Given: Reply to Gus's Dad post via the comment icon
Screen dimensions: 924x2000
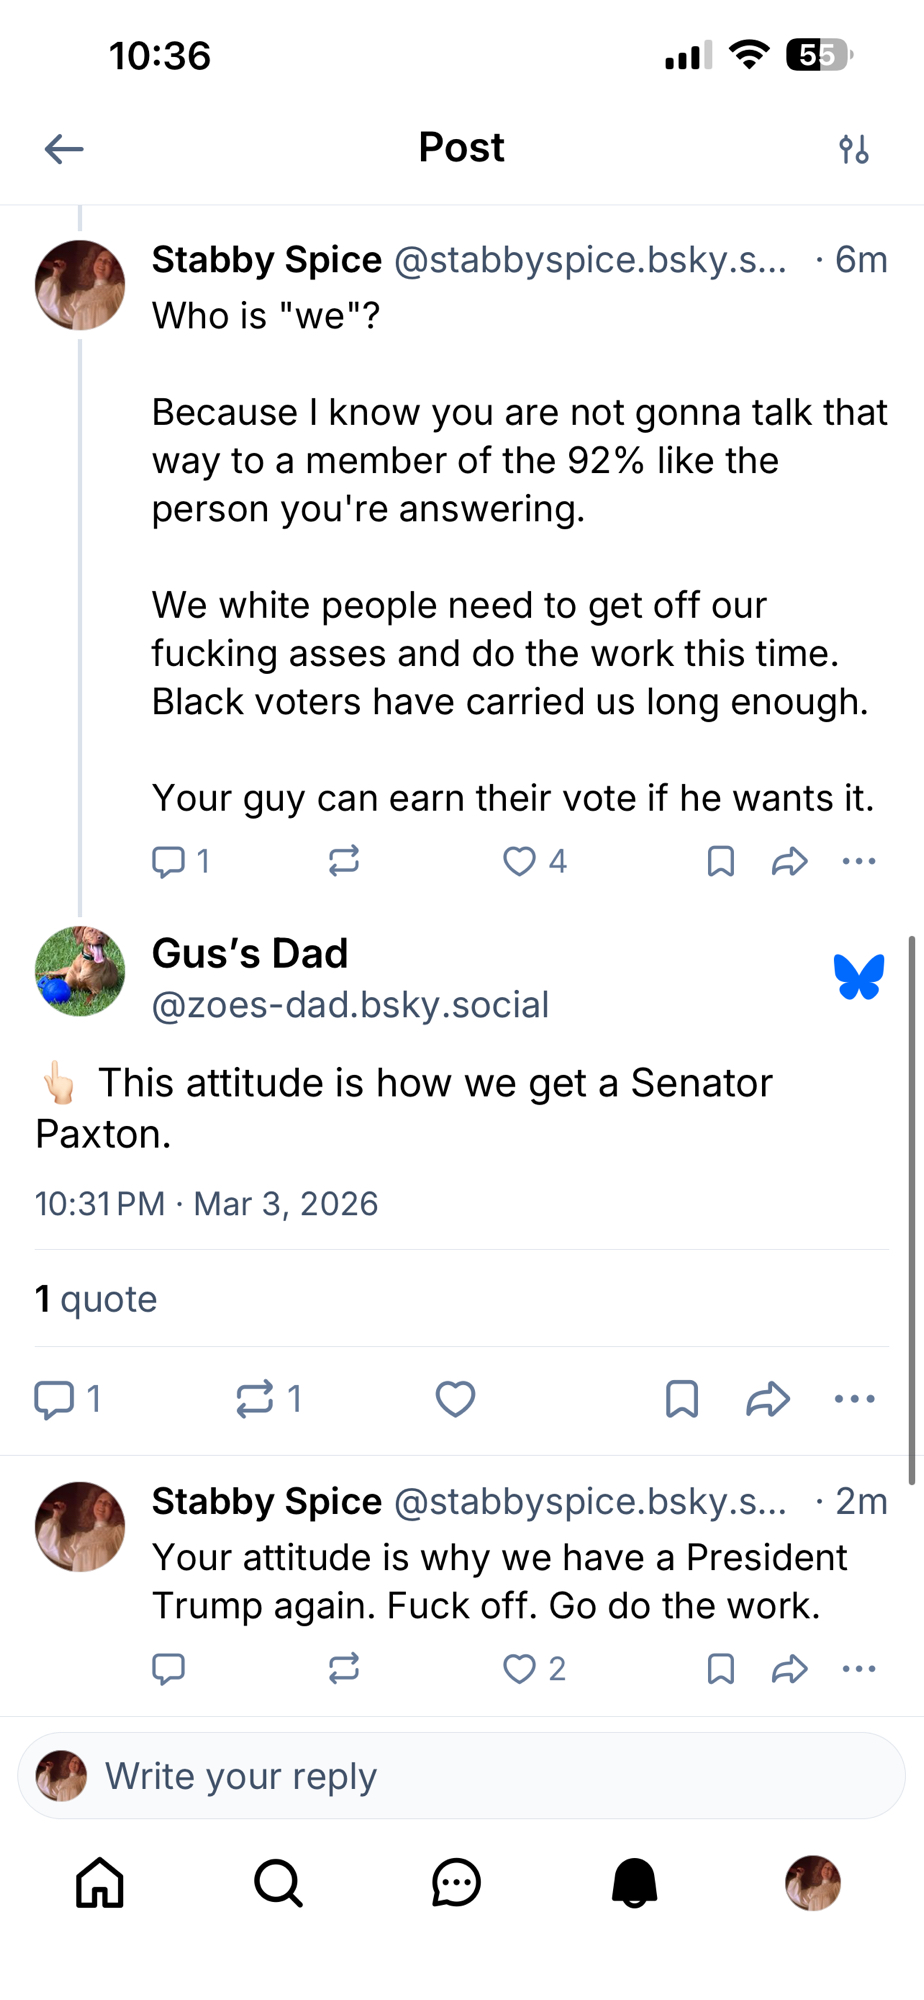Looking at the screenshot, I should pyautogui.click(x=55, y=1399).
